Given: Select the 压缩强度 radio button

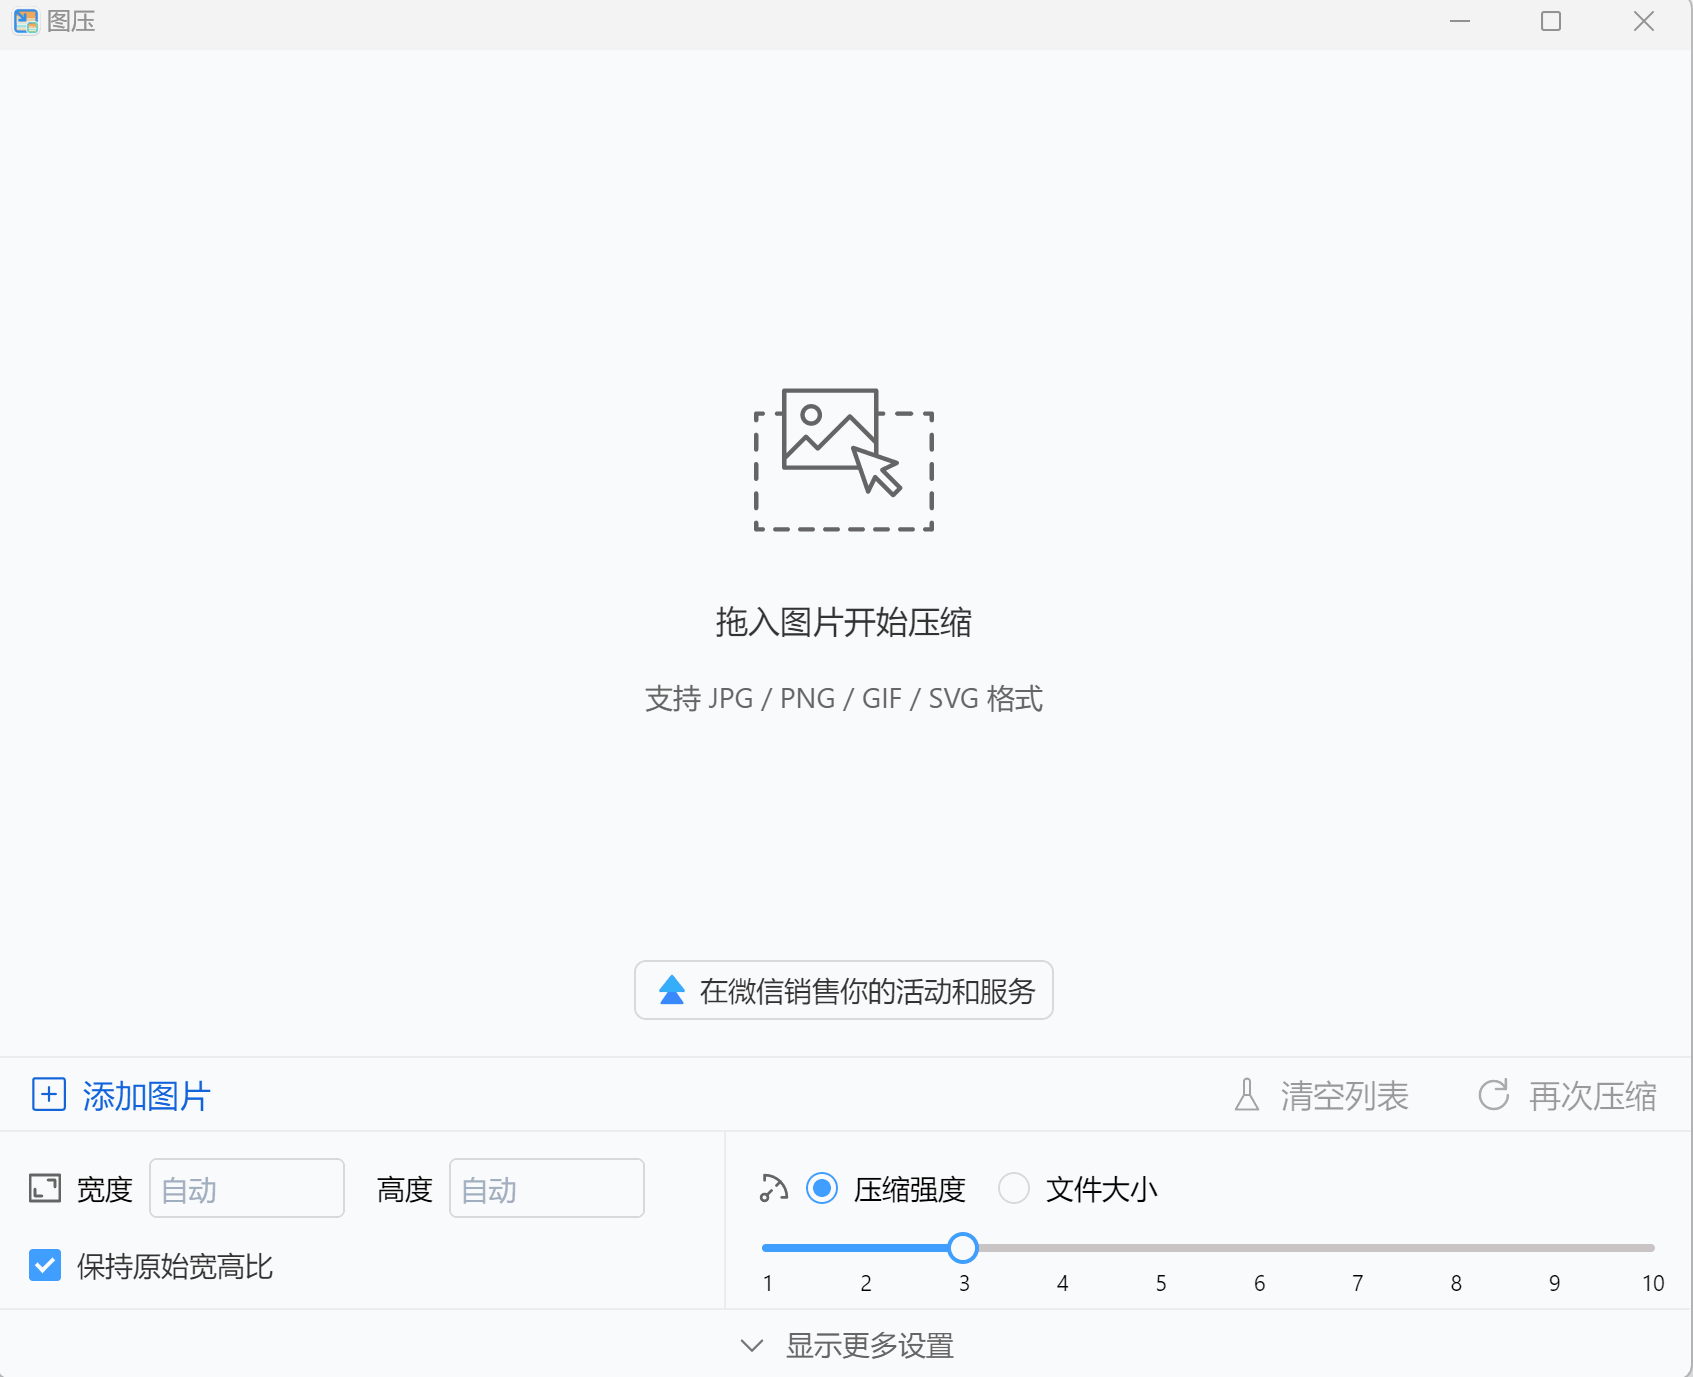Looking at the screenshot, I should tap(822, 1189).
